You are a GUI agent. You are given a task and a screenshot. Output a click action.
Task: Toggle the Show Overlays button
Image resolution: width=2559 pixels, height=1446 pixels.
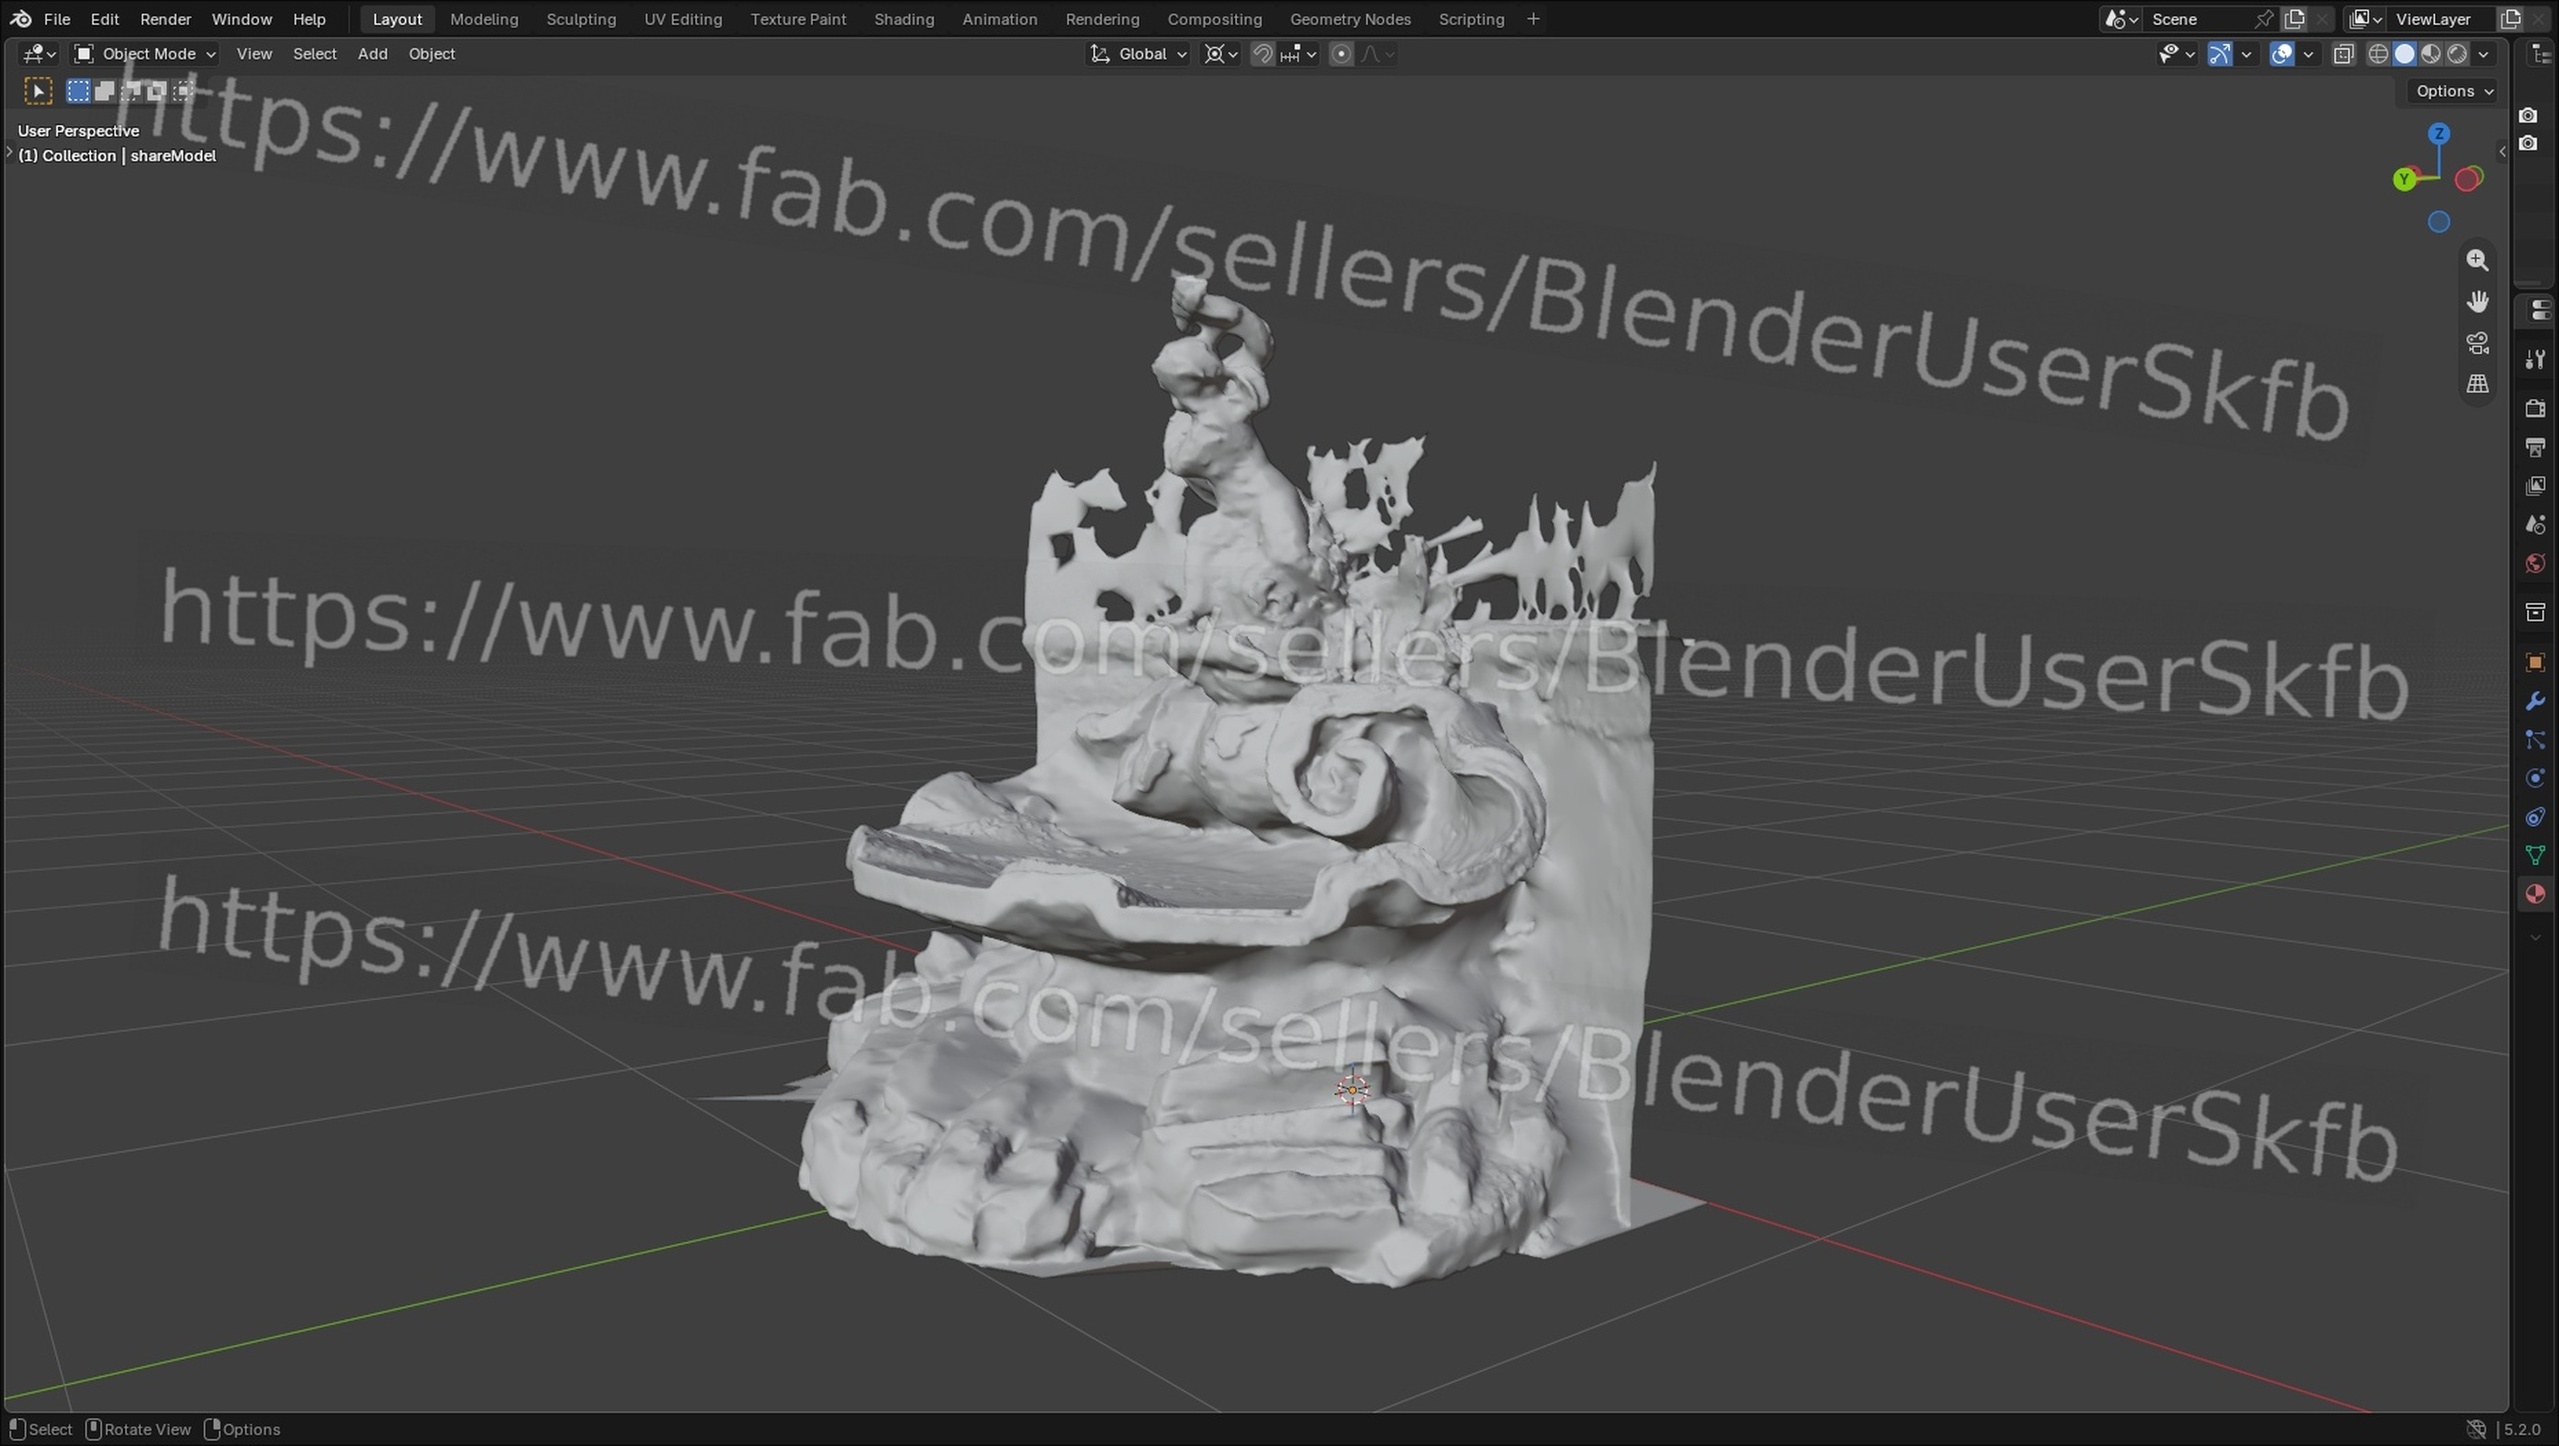(2282, 54)
